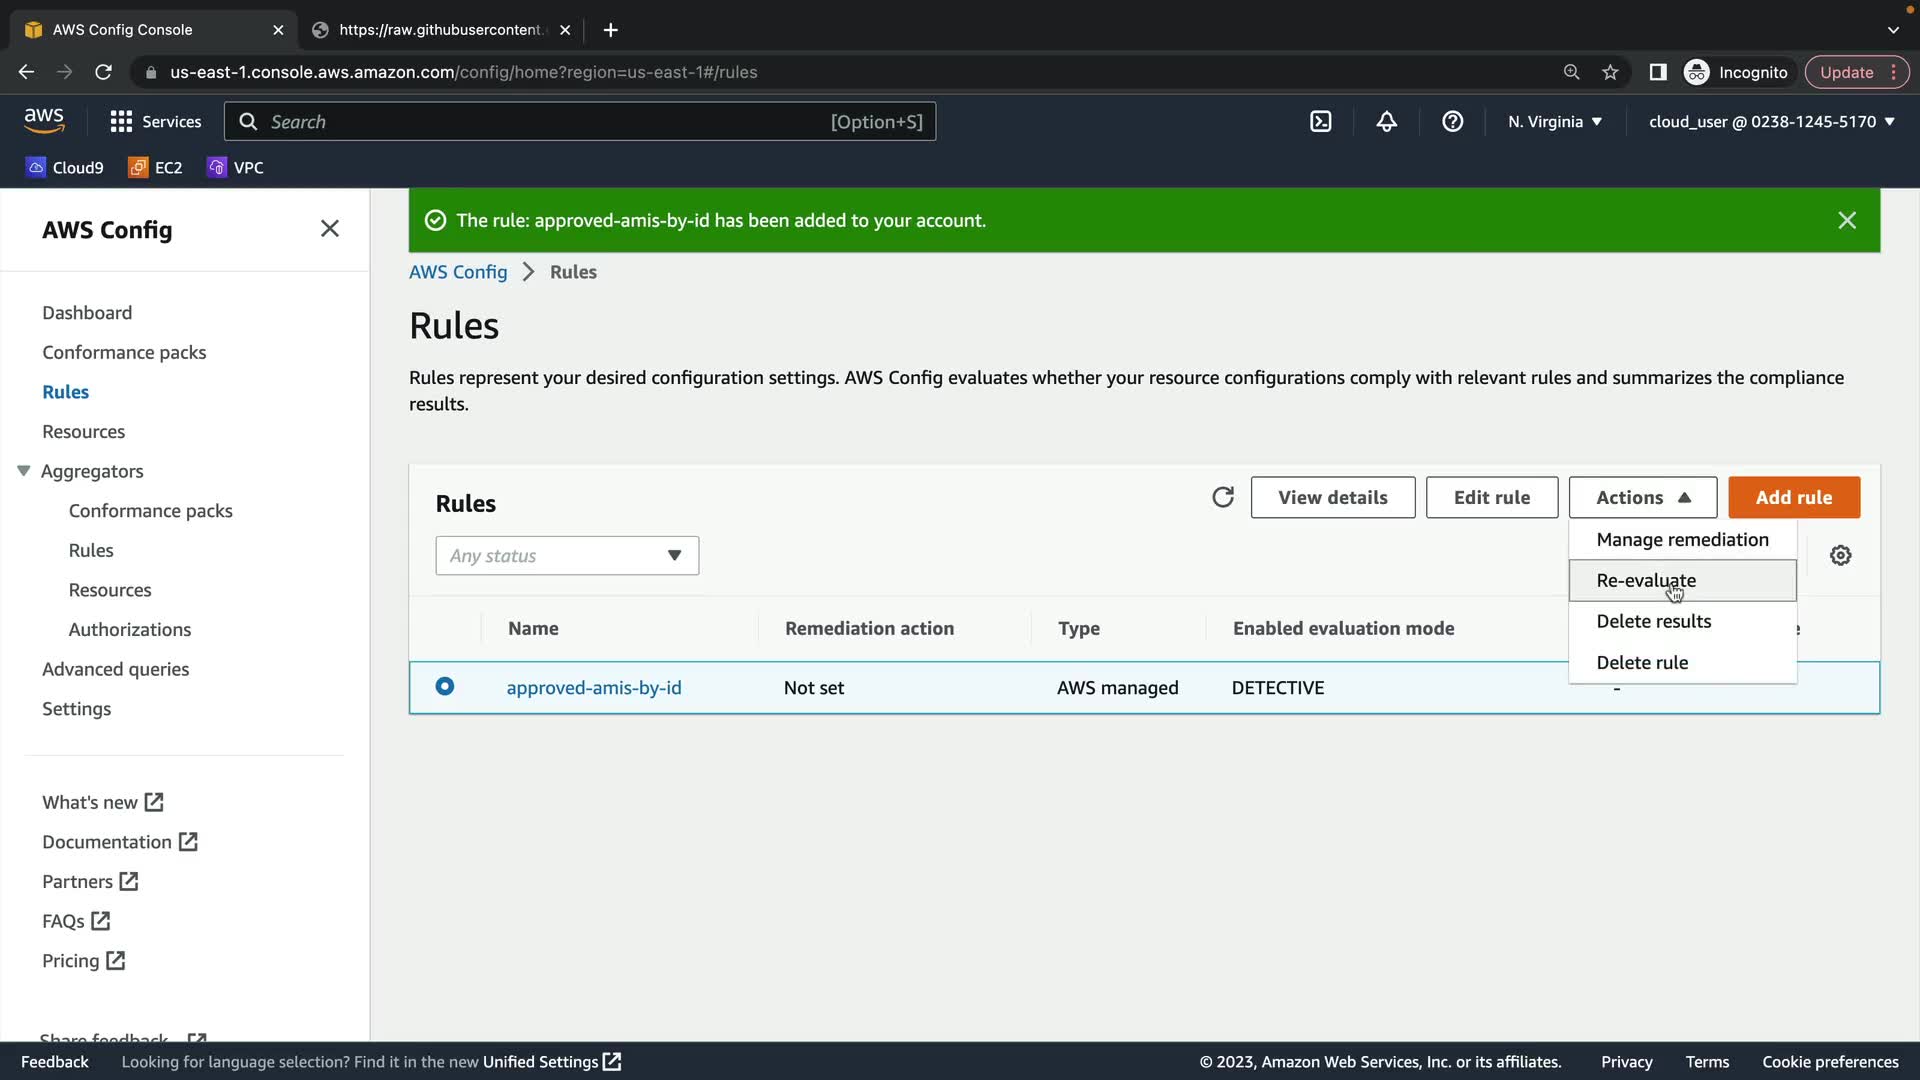Viewport: 1920px width, 1080px height.
Task: Open table preferences gear icon
Action: tap(1840, 555)
